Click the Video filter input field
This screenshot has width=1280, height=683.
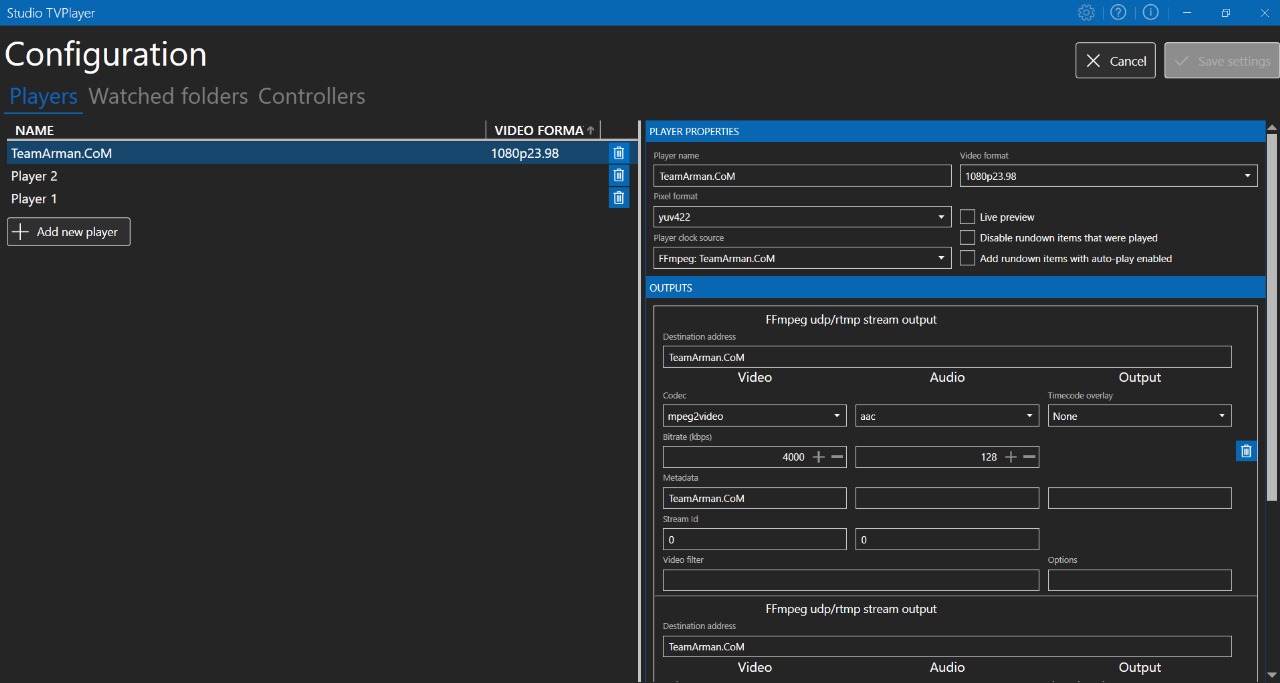pyautogui.click(x=851, y=580)
